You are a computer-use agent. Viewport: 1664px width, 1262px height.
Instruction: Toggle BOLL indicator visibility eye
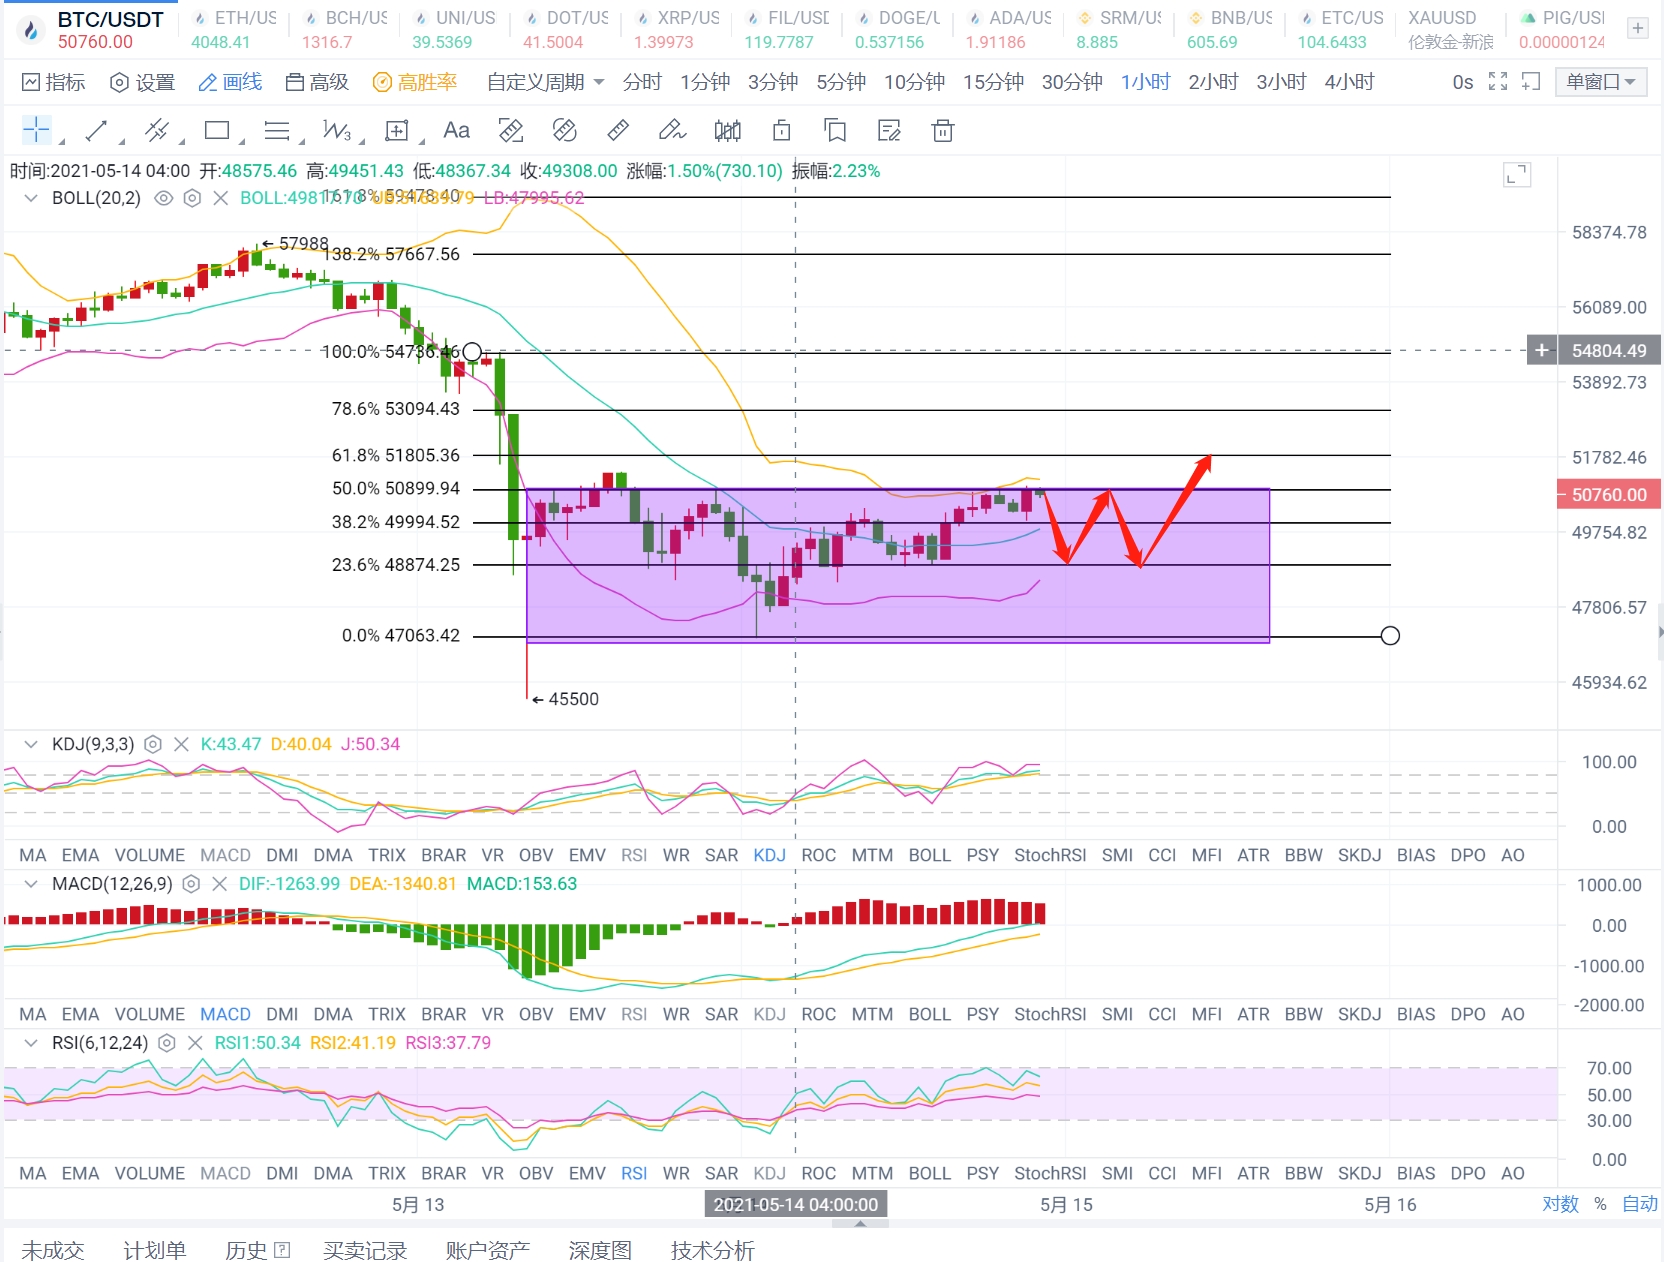163,198
